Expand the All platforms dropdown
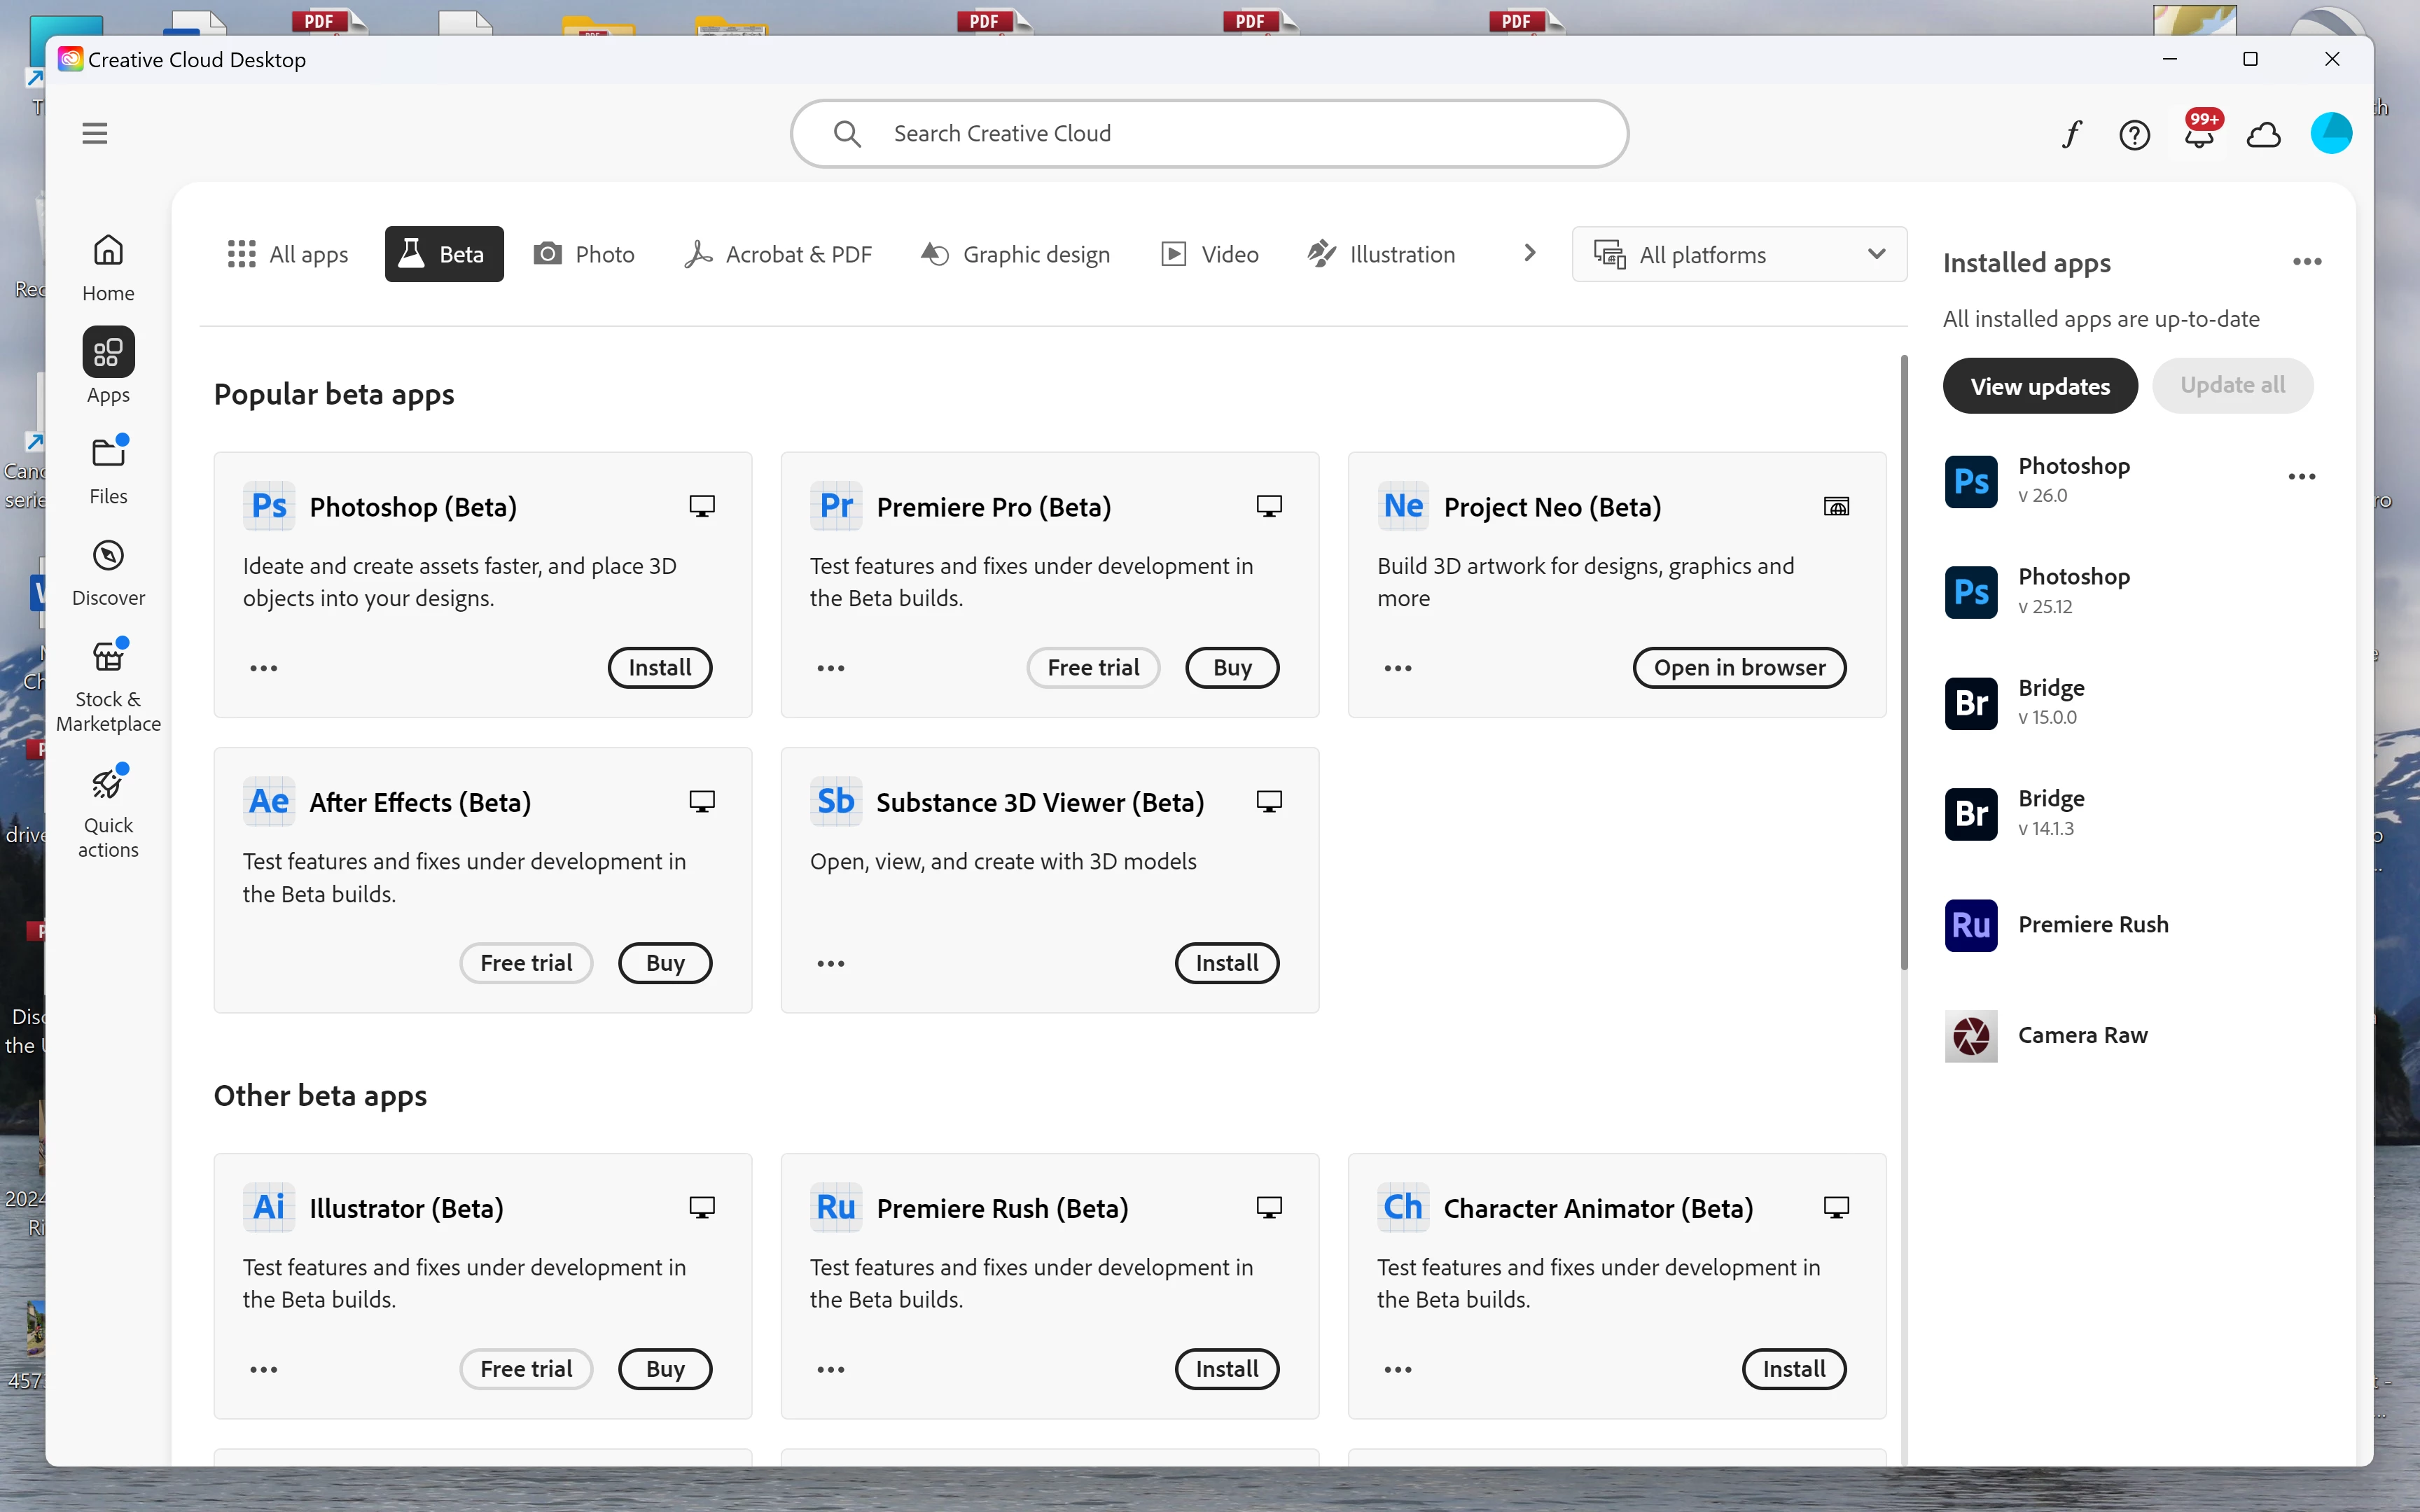 pyautogui.click(x=1739, y=254)
